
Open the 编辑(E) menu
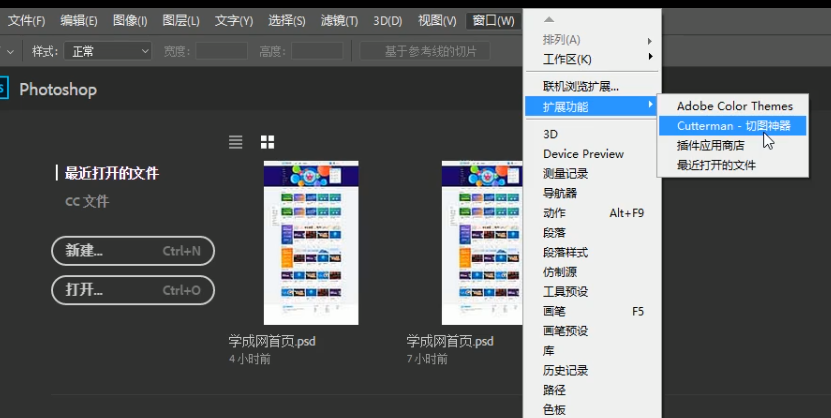pos(78,21)
